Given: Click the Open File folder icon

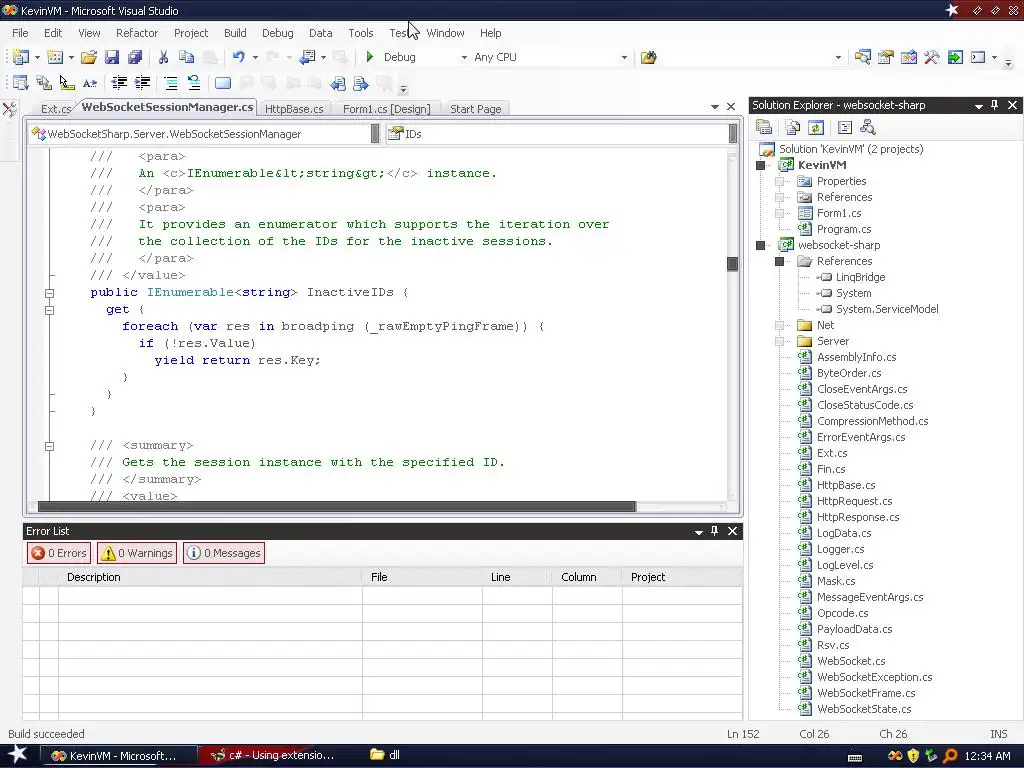Looking at the screenshot, I should point(89,57).
